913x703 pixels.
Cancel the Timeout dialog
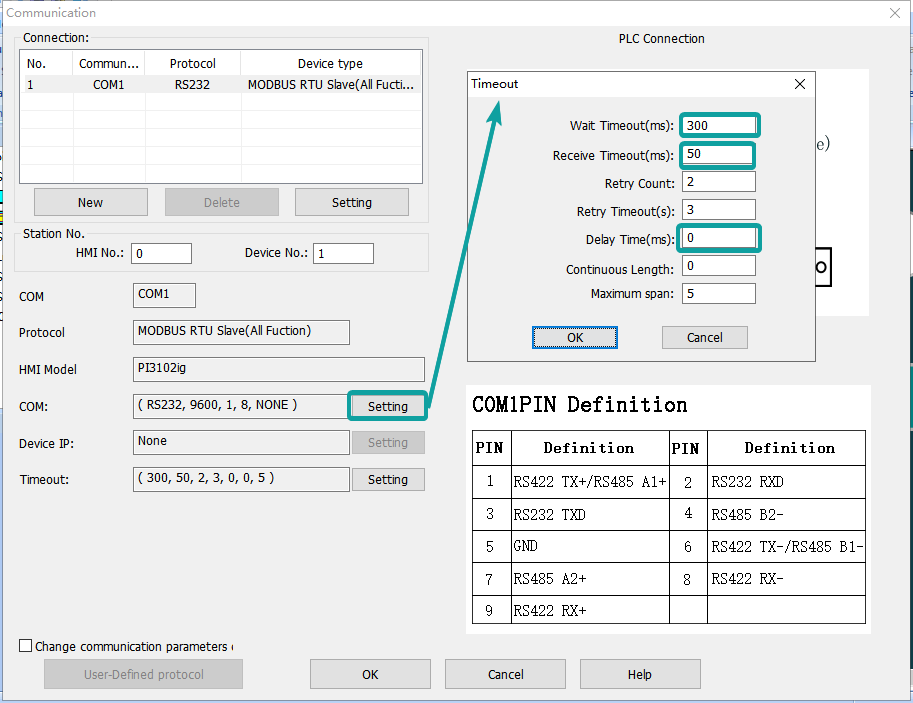704,337
